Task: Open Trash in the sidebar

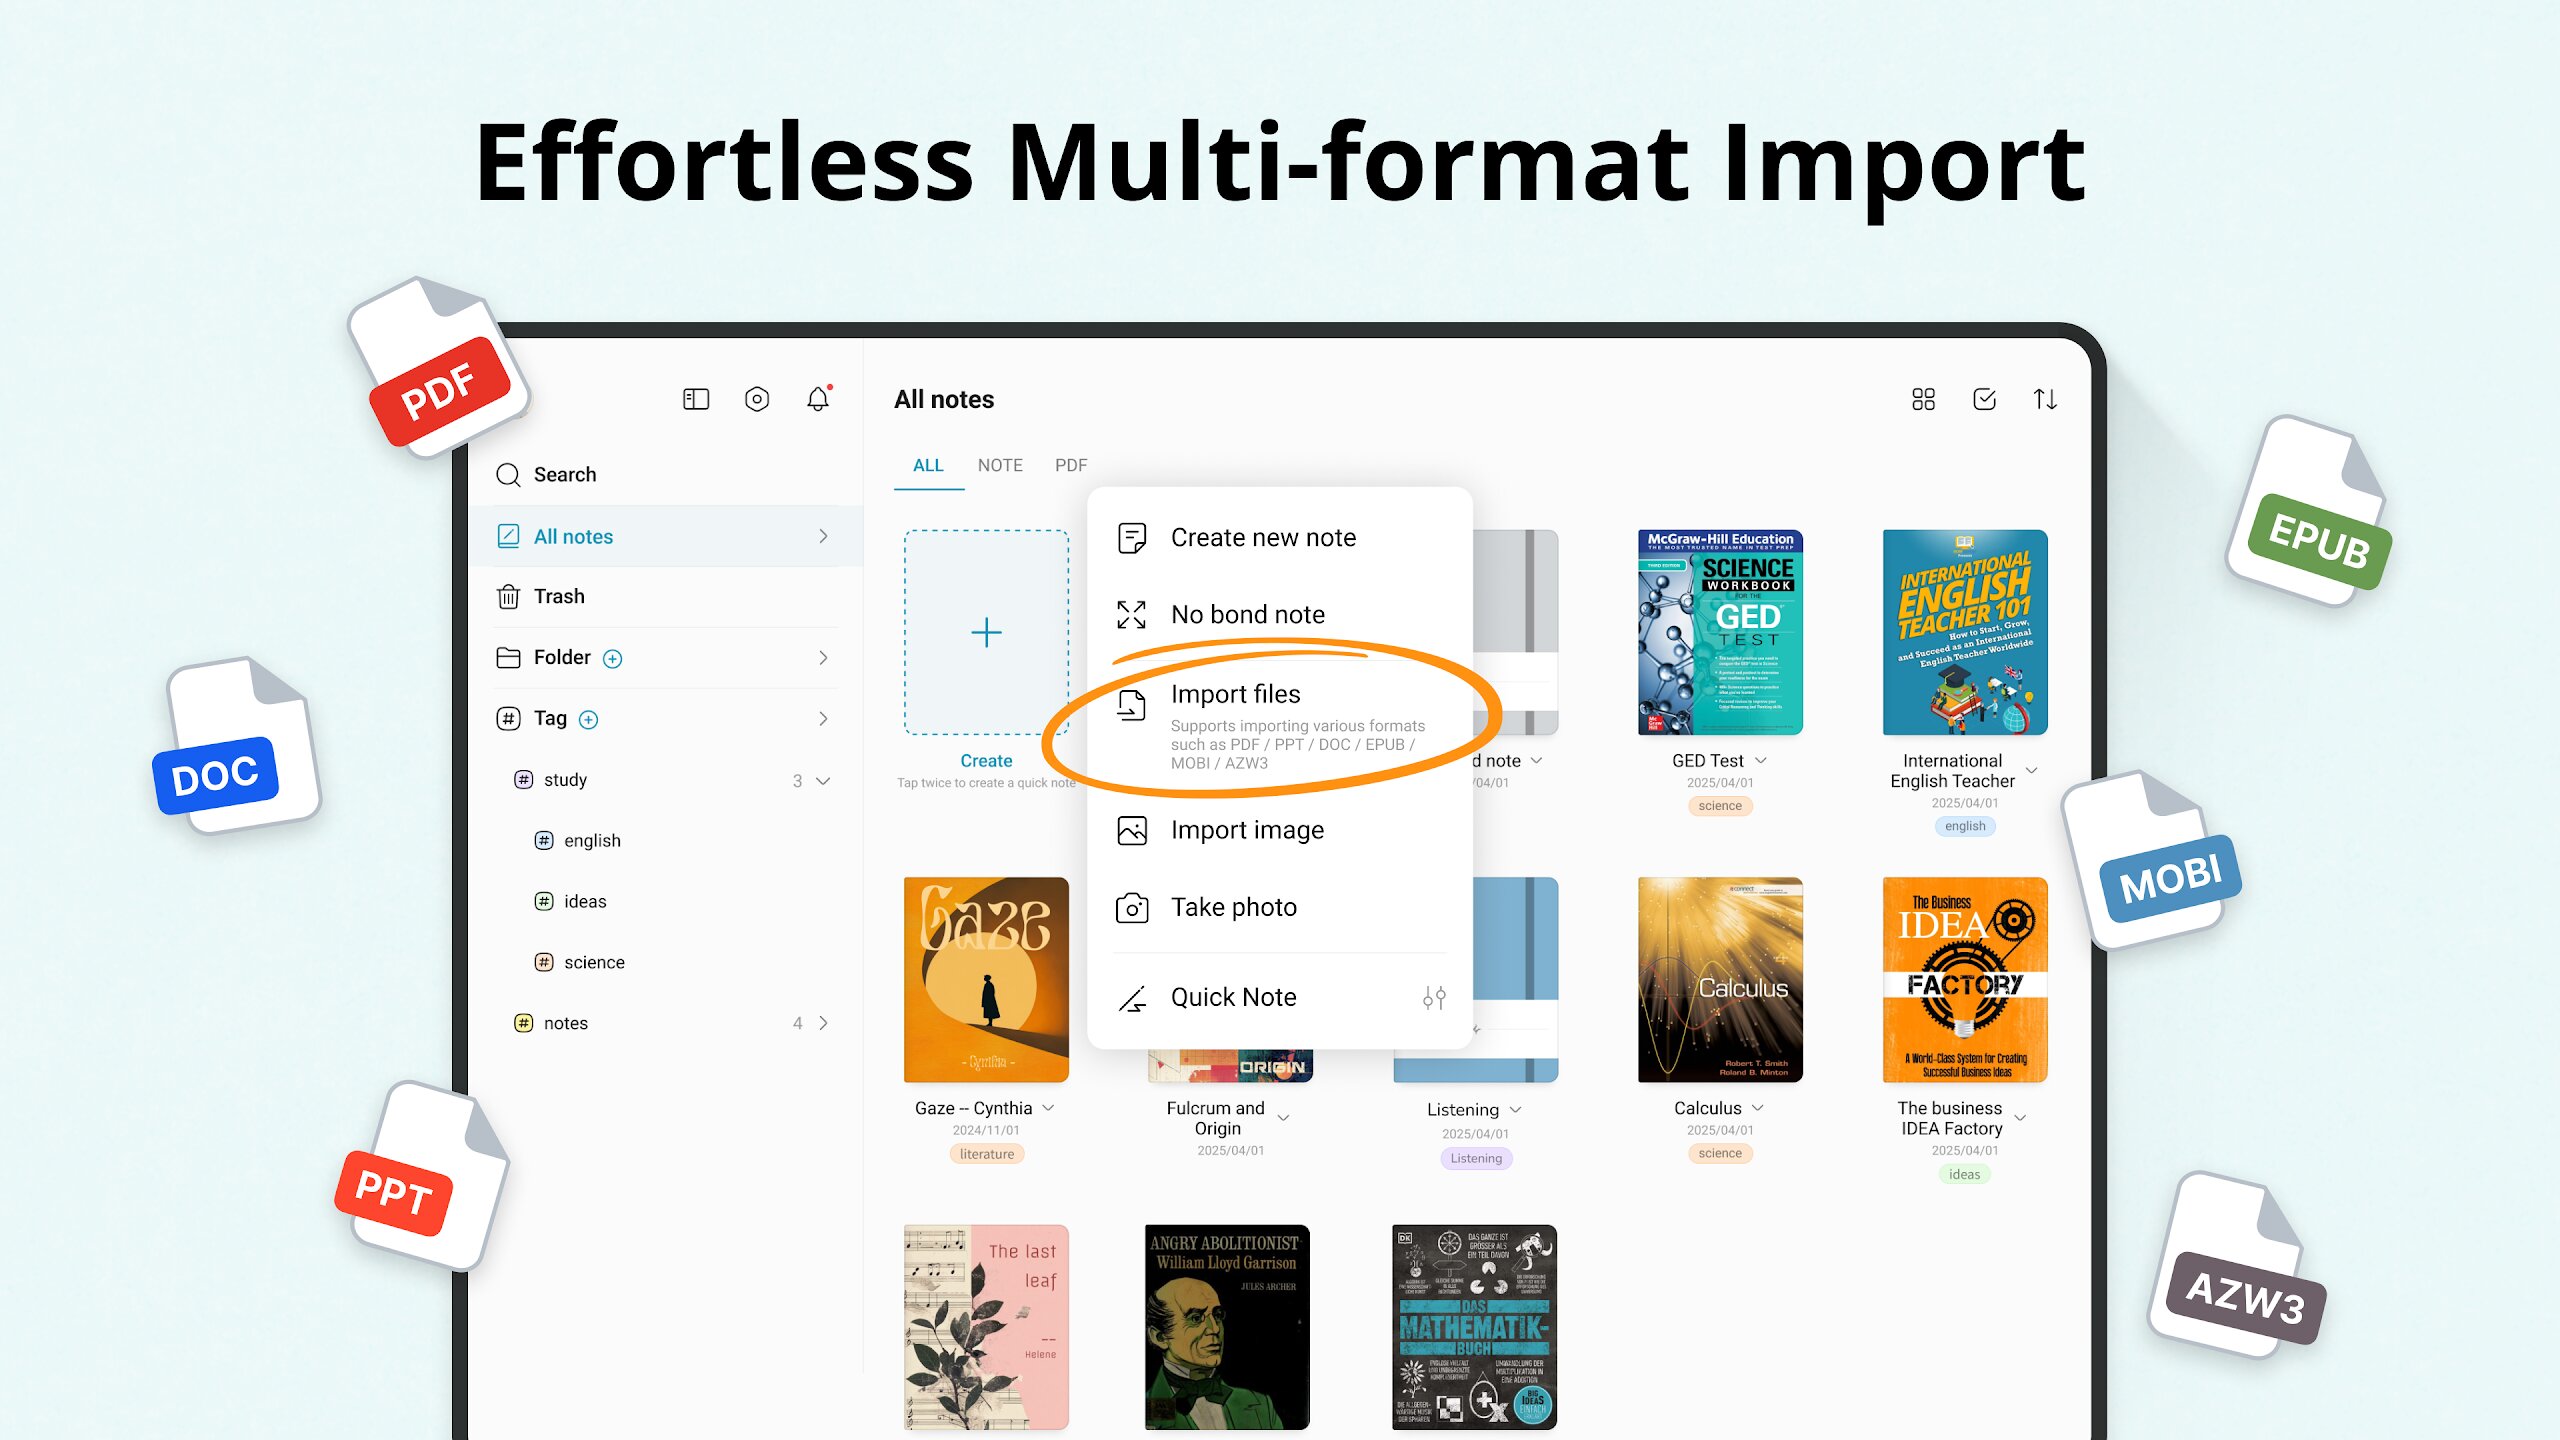Action: pyautogui.click(x=559, y=597)
